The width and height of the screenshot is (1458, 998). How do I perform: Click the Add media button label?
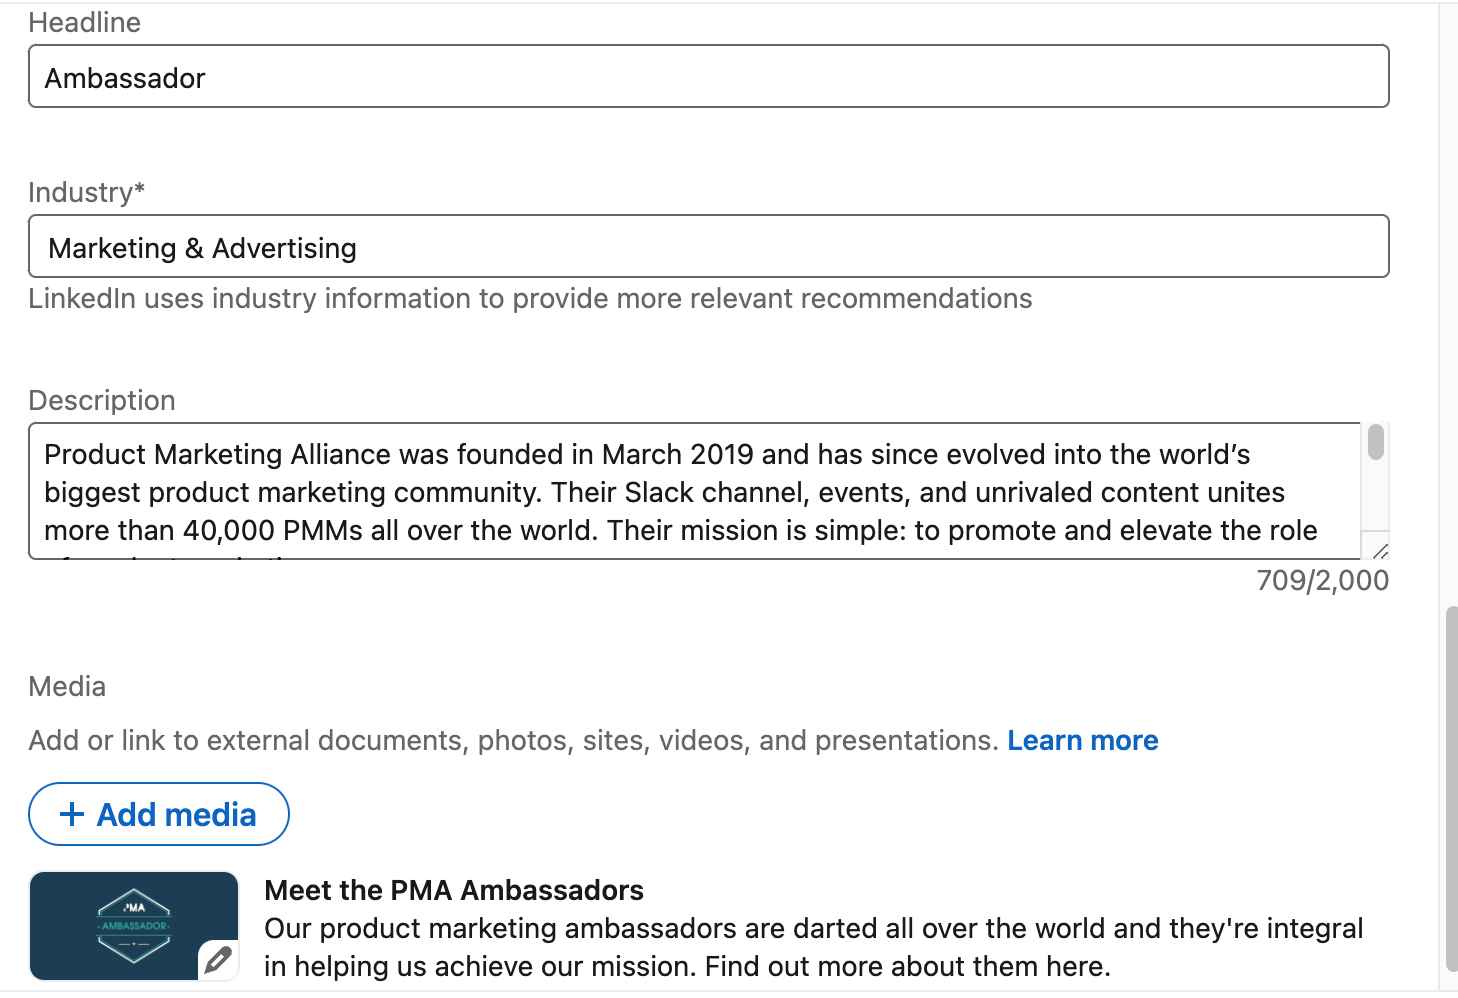click(x=176, y=815)
